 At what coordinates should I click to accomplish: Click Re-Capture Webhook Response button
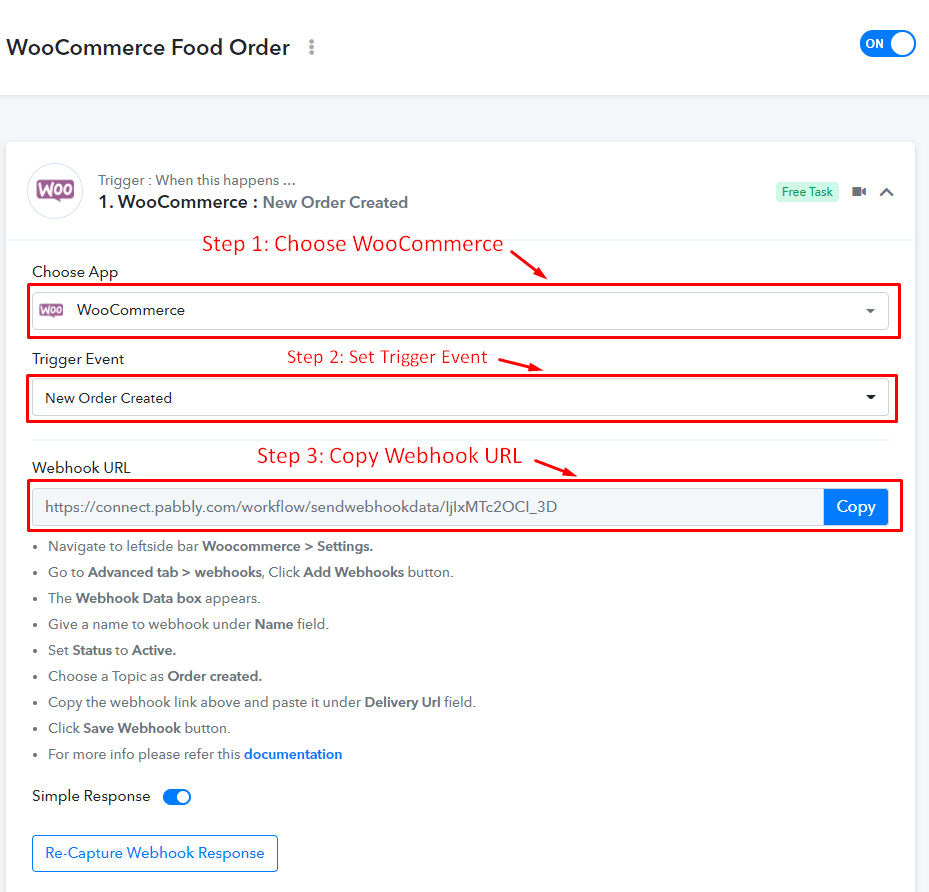pyautogui.click(x=155, y=853)
